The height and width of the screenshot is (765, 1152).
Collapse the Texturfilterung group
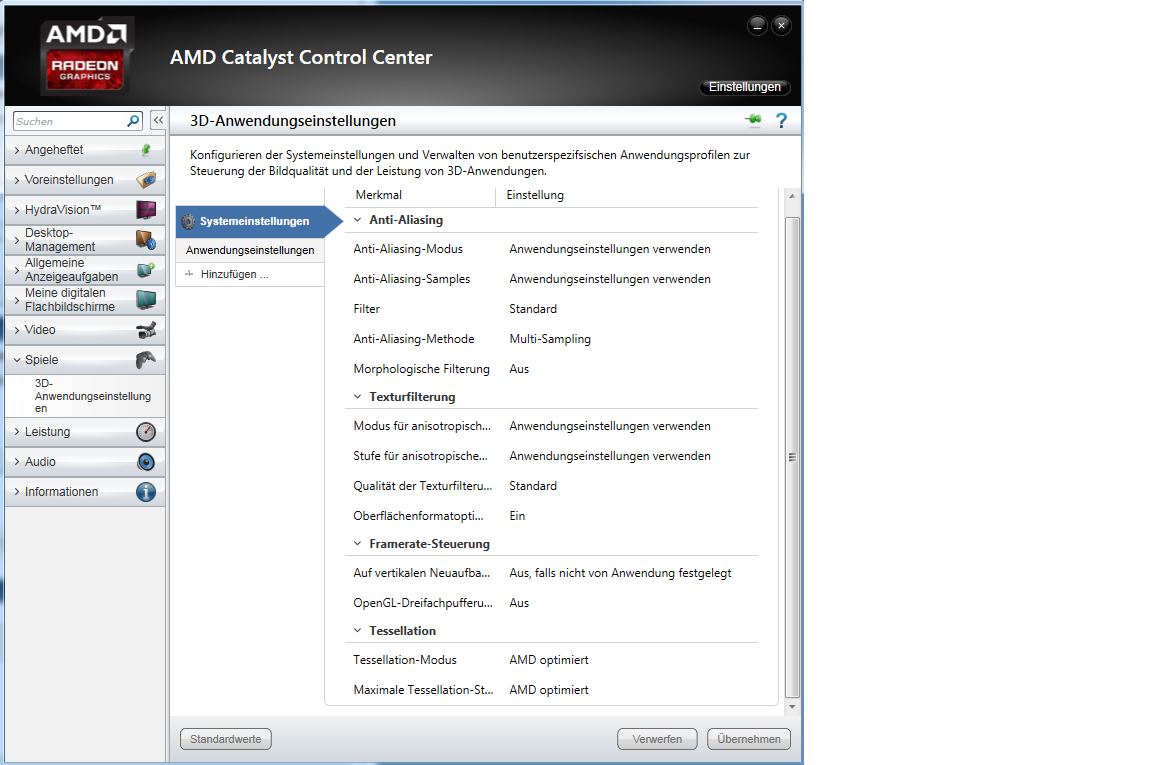358,397
